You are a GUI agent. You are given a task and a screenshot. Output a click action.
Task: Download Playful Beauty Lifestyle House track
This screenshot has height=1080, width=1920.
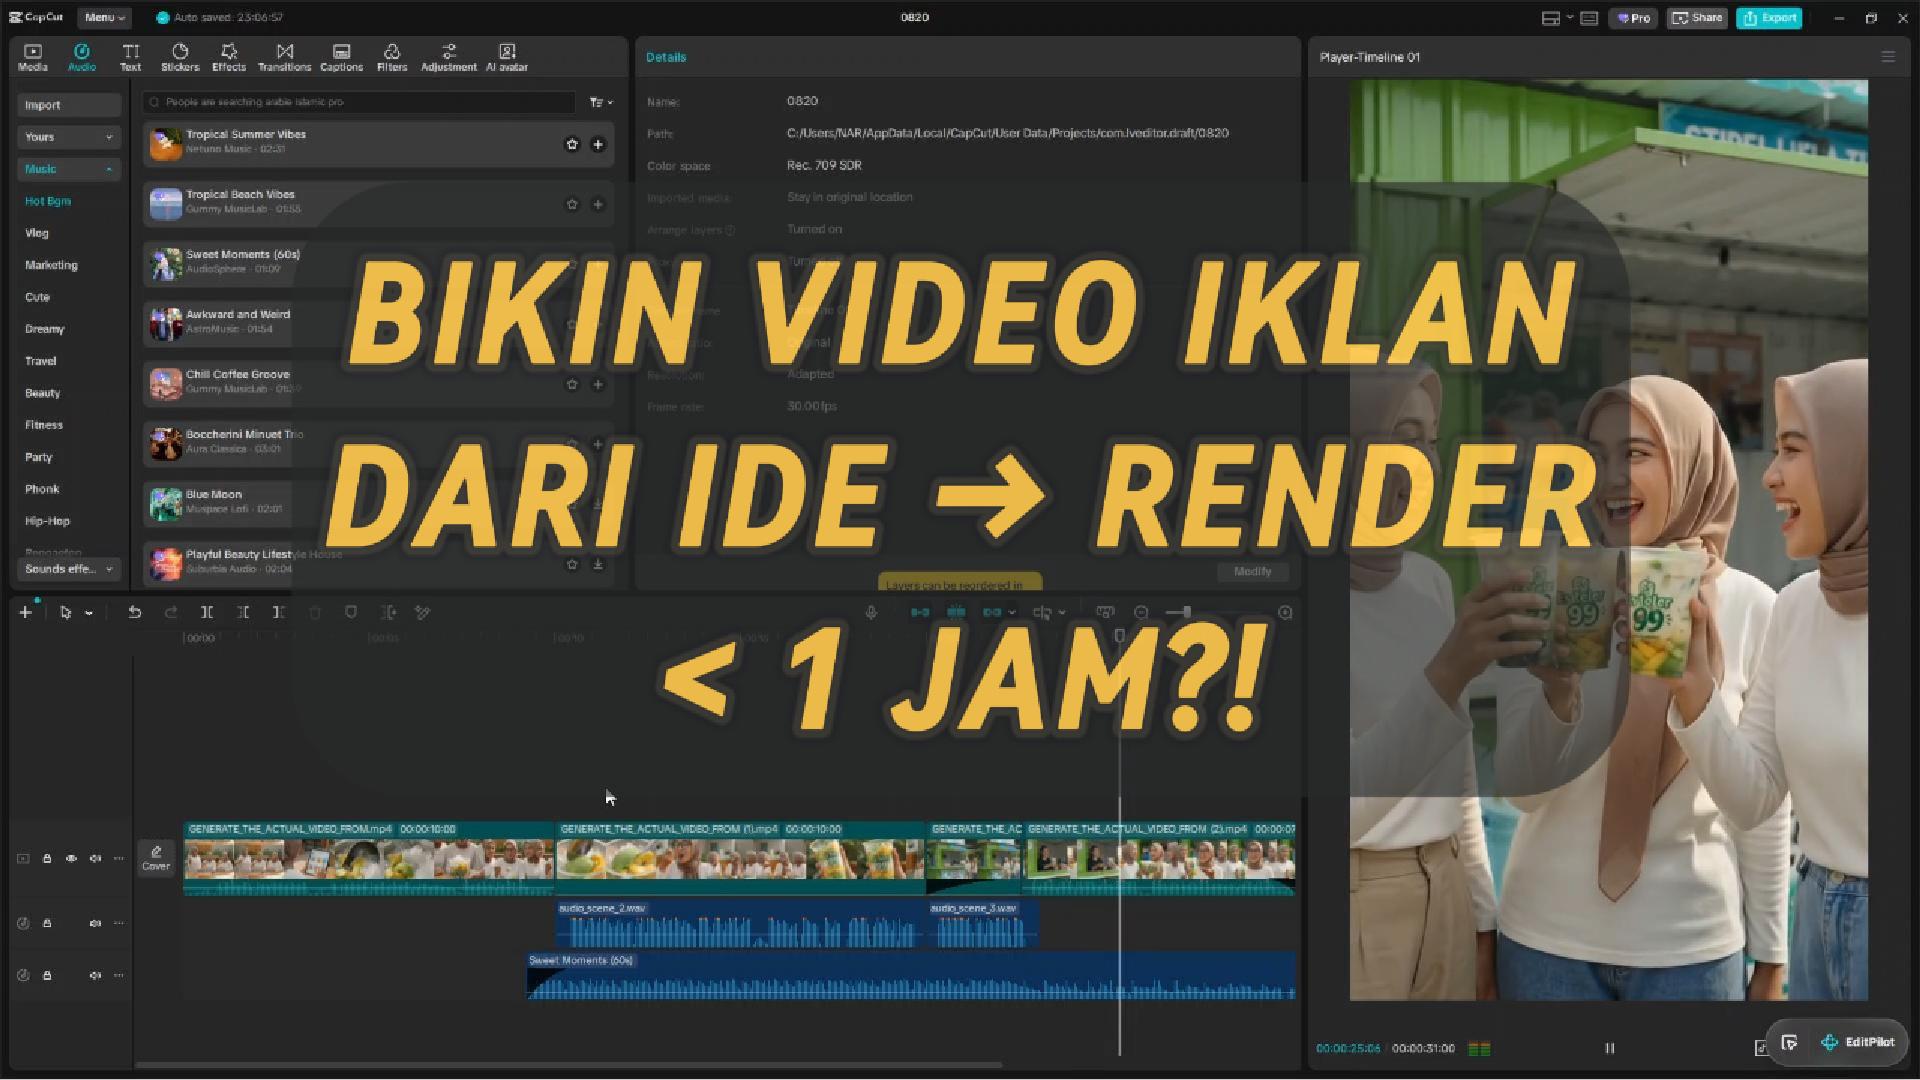pyautogui.click(x=598, y=564)
